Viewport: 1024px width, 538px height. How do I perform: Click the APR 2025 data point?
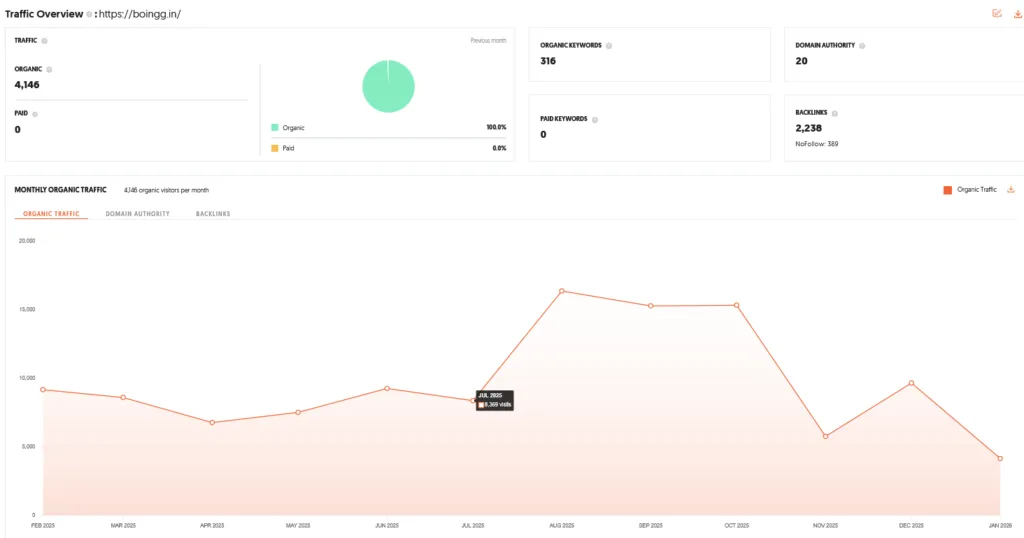pyautogui.click(x=212, y=423)
